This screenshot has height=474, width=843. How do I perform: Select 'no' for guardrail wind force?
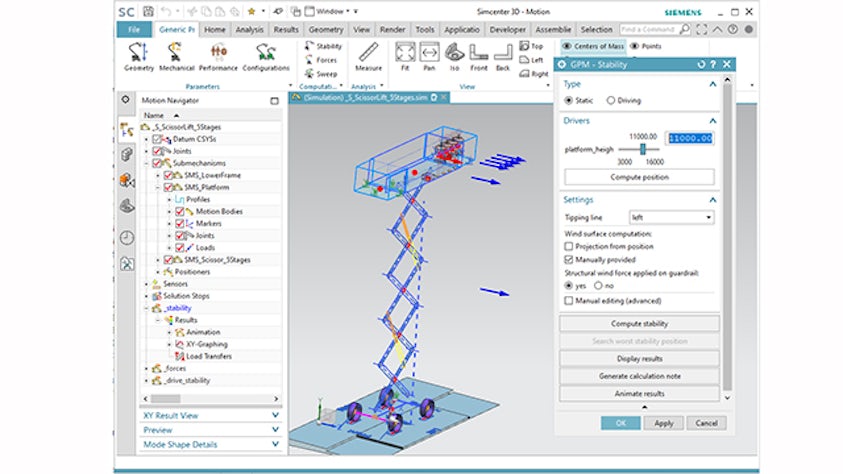pos(598,285)
